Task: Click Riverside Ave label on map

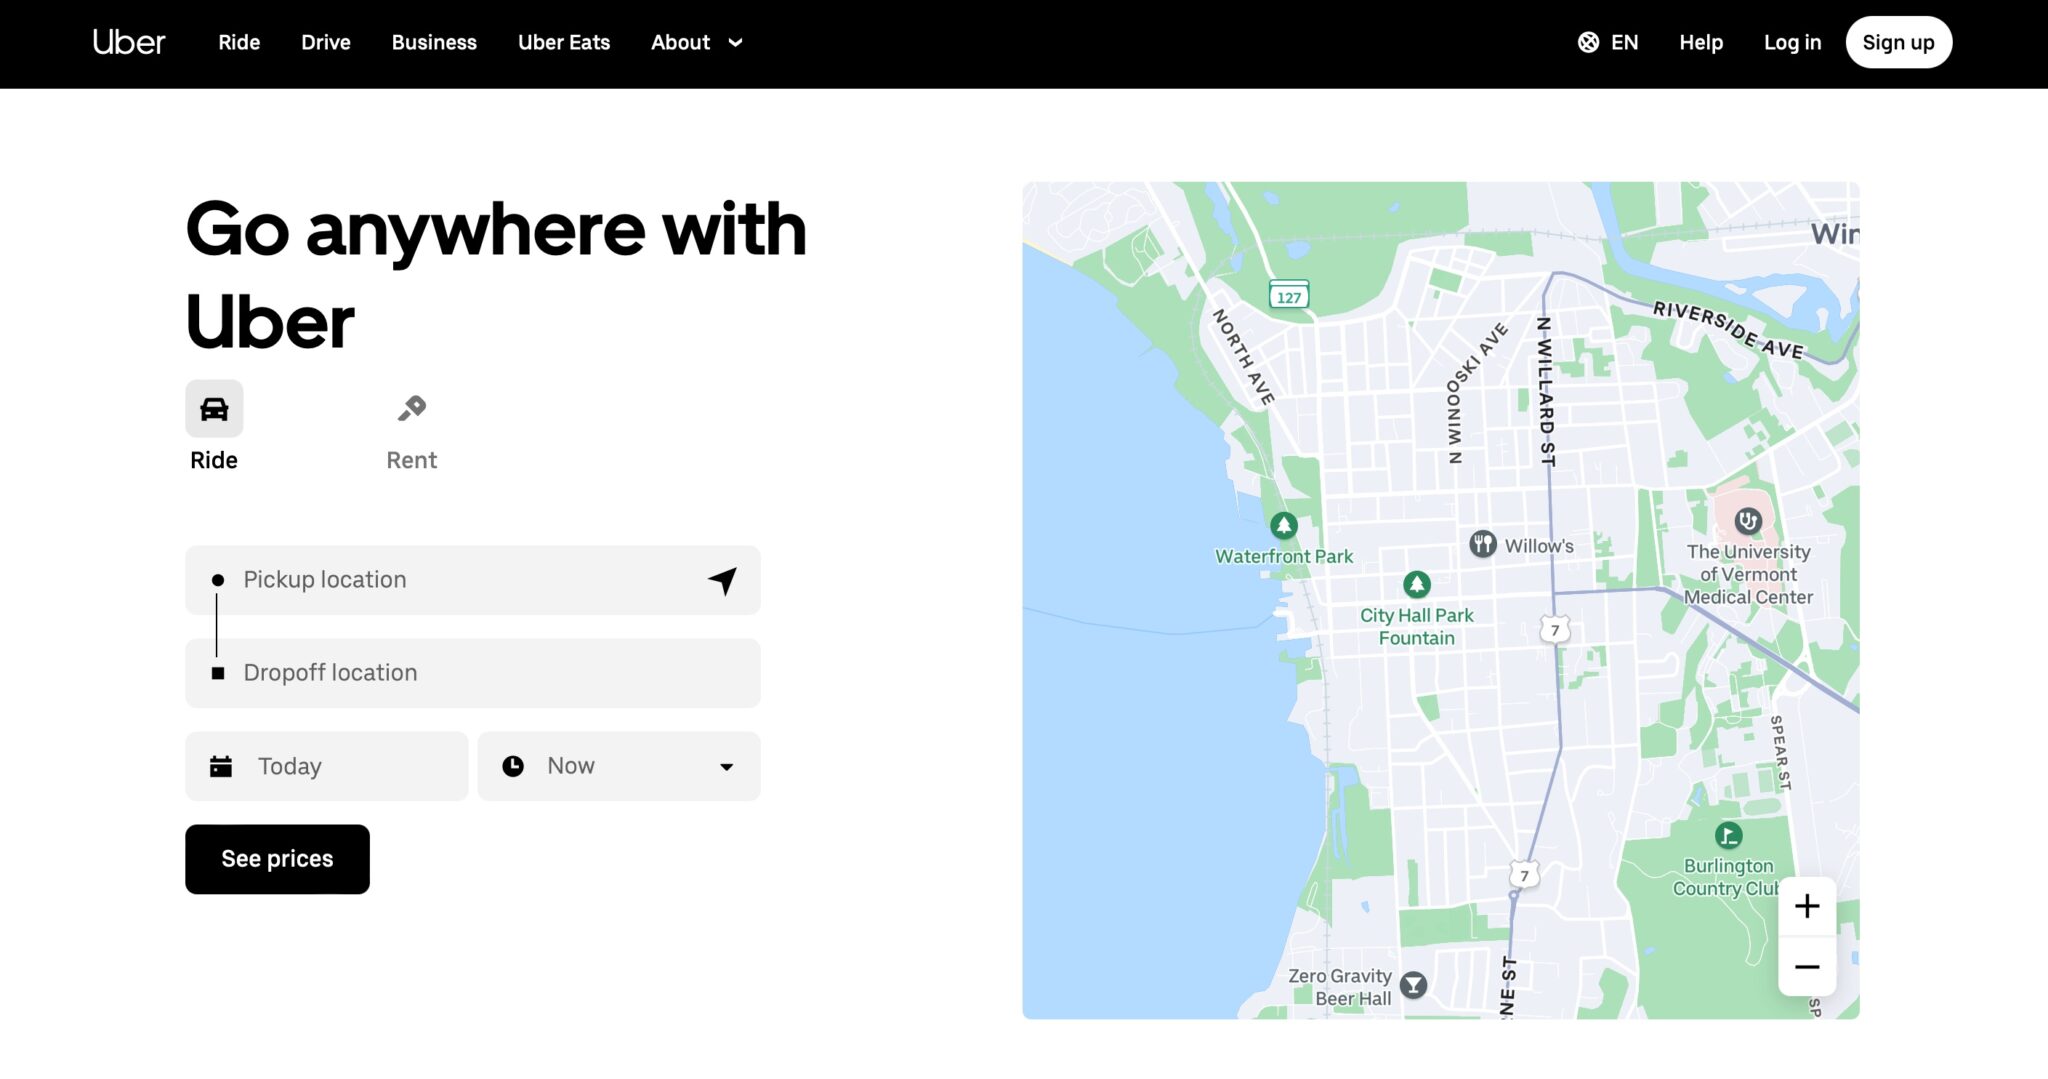Action: click(1728, 329)
